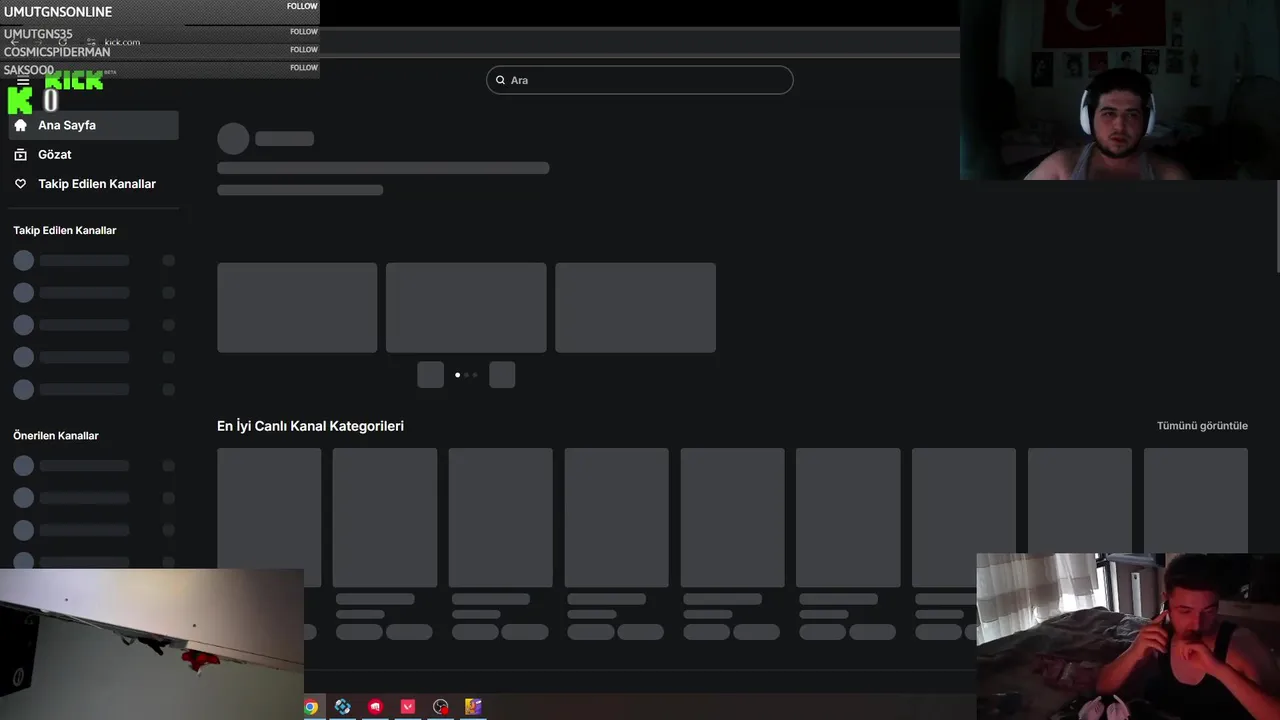
Task: Open Google Chrome from the taskbar
Action: [311, 707]
